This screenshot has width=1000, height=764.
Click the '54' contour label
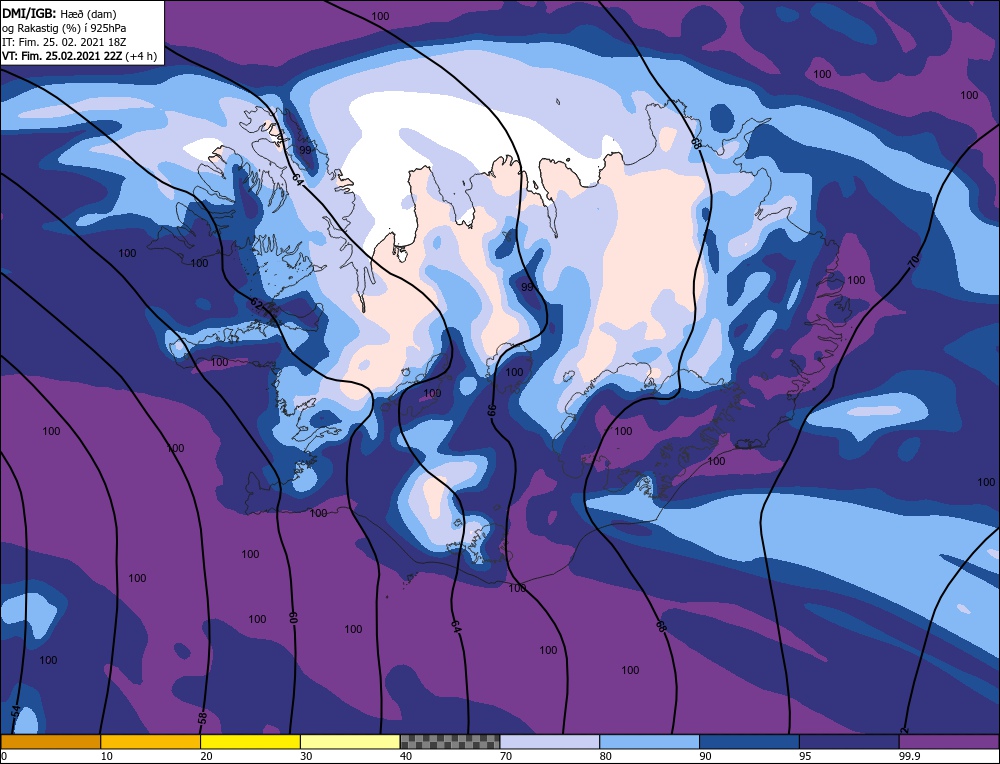click(16, 711)
